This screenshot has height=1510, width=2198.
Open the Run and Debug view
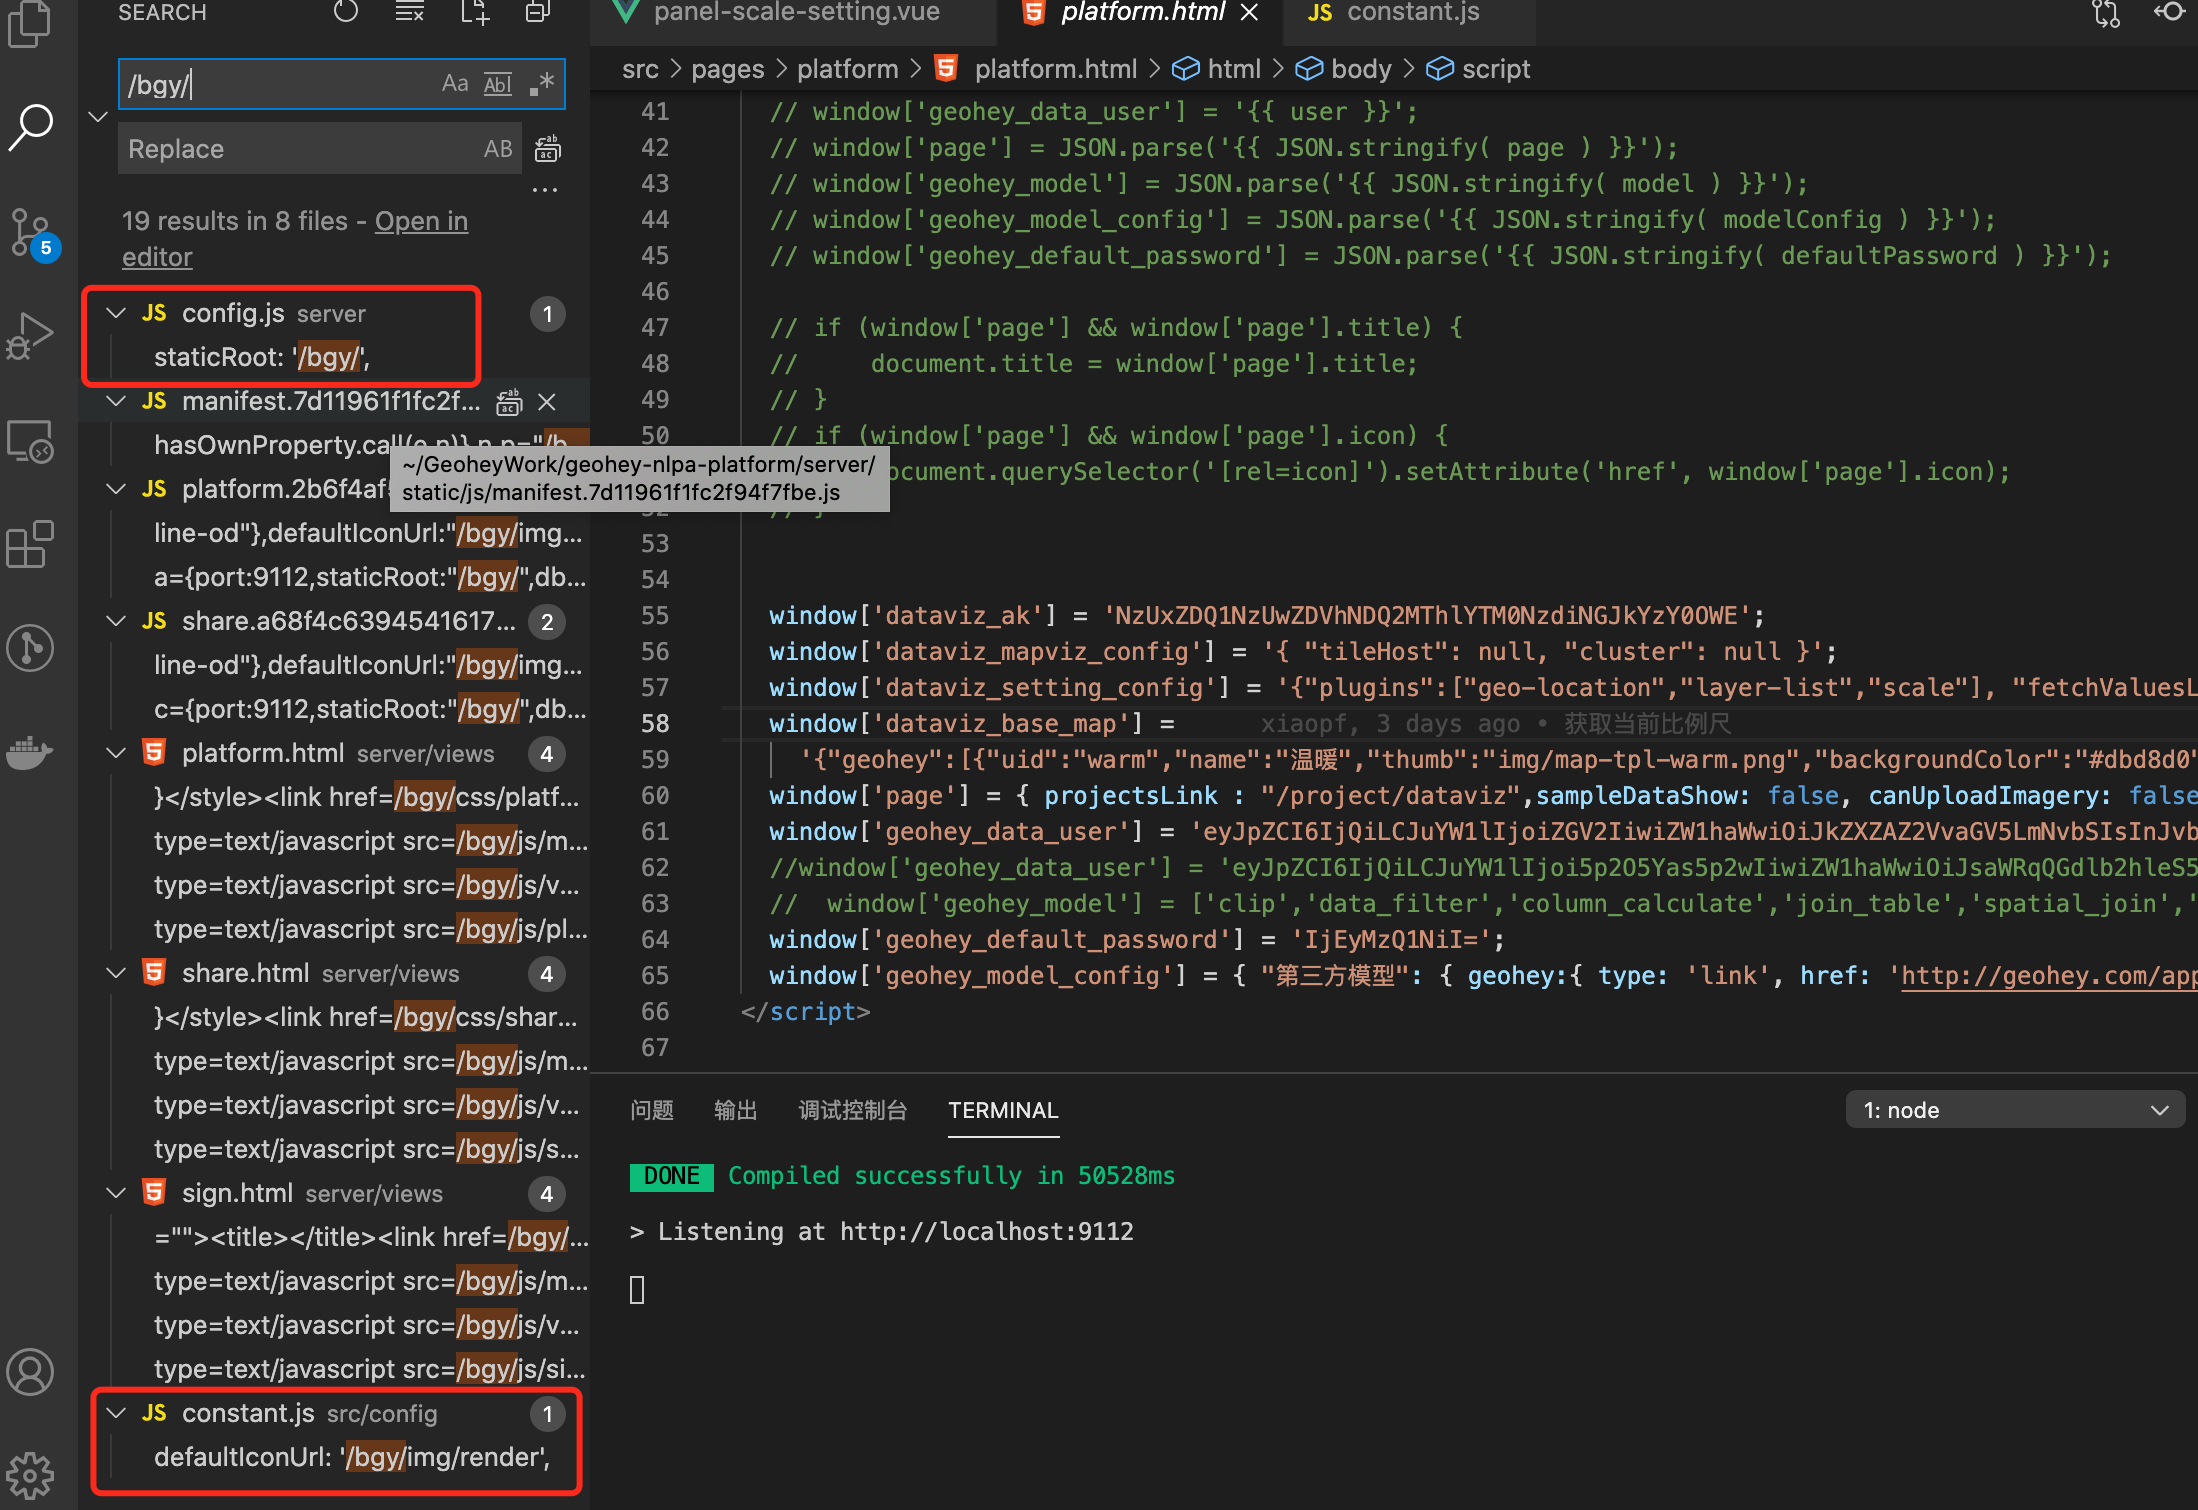coord(30,337)
